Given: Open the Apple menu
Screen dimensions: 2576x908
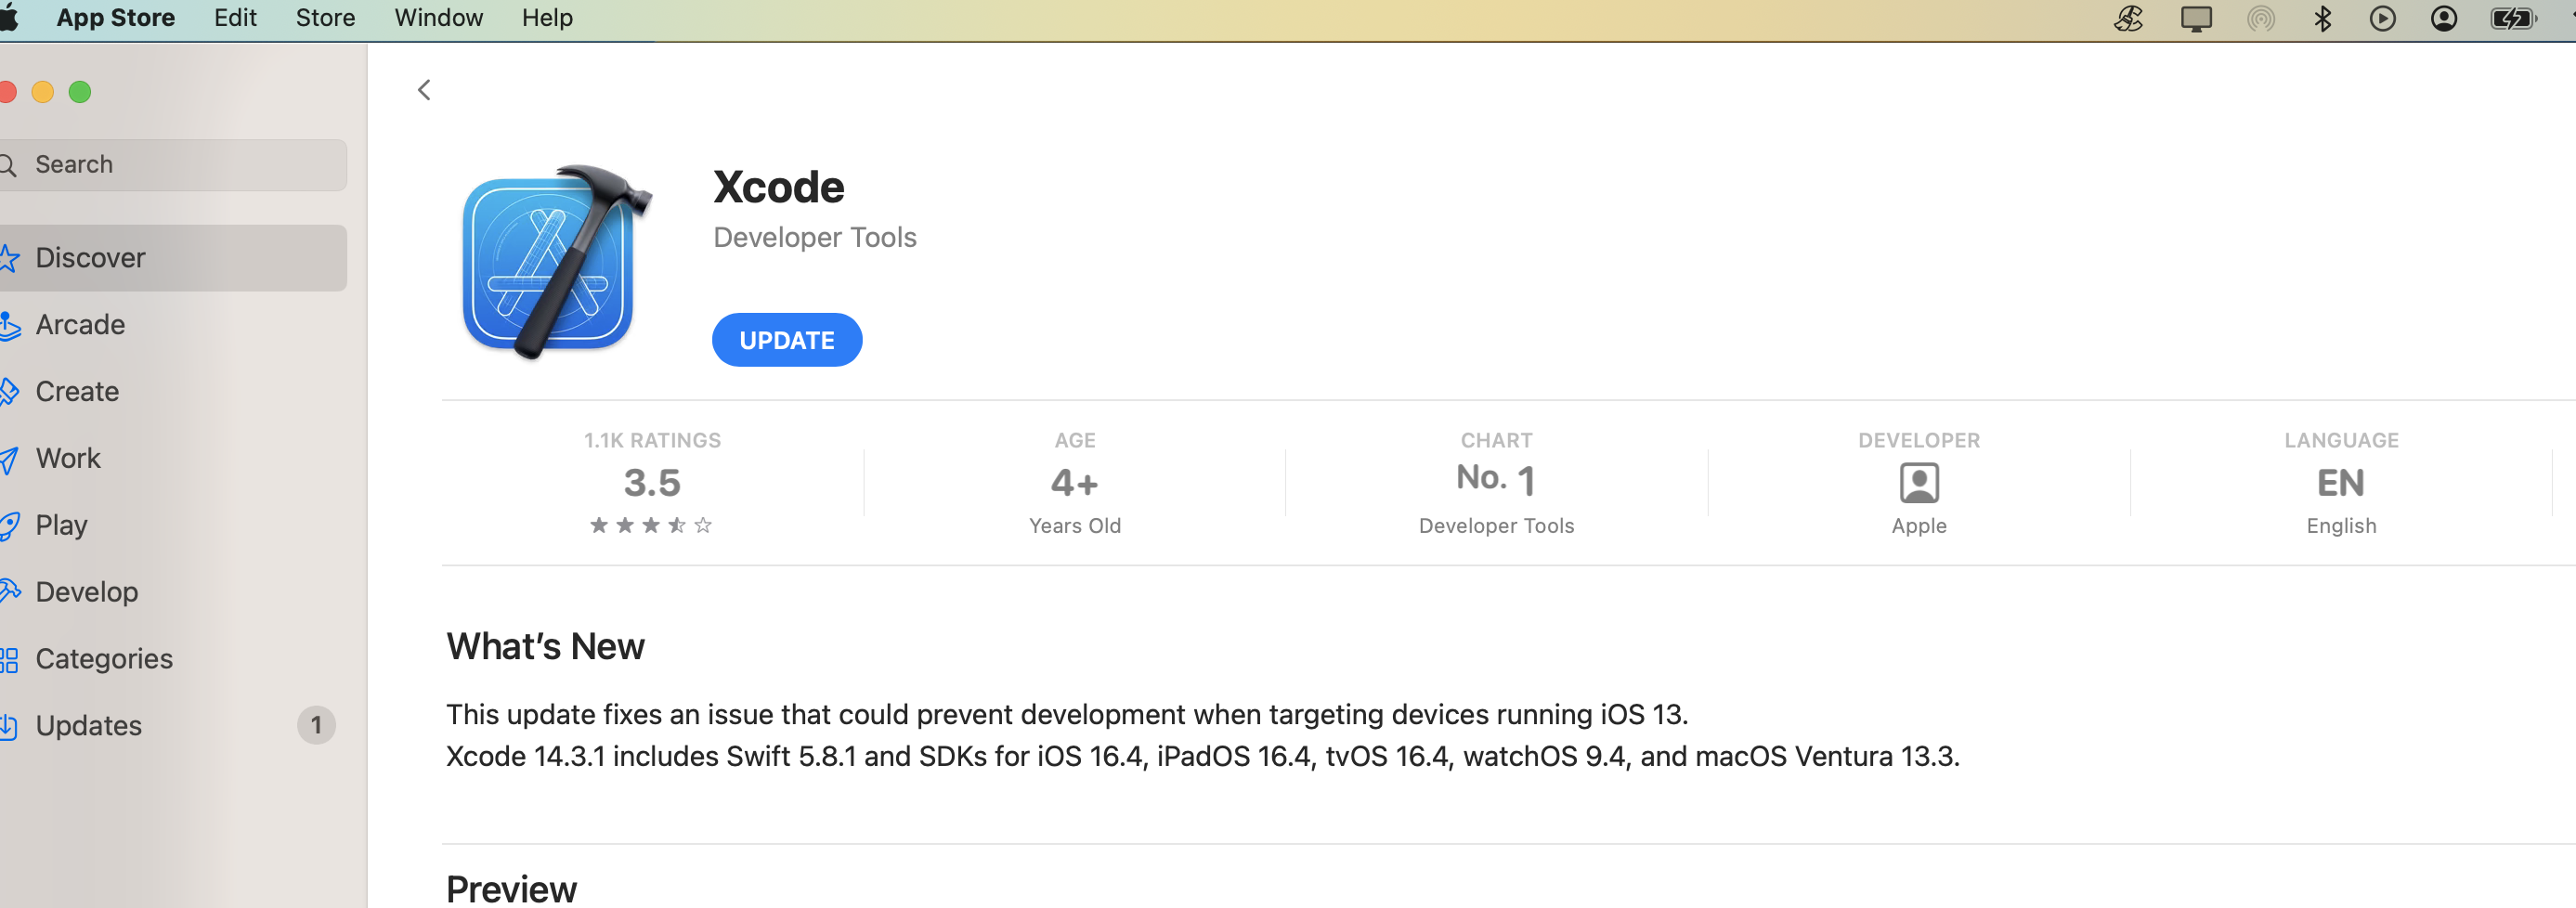Looking at the screenshot, I should pos(9,18).
